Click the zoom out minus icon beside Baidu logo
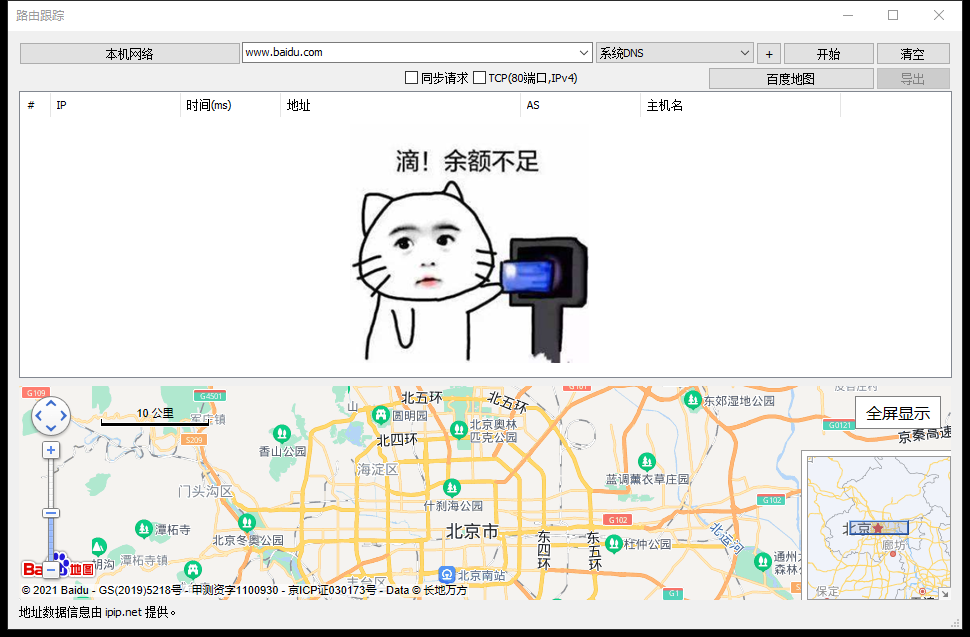 (x=50, y=570)
